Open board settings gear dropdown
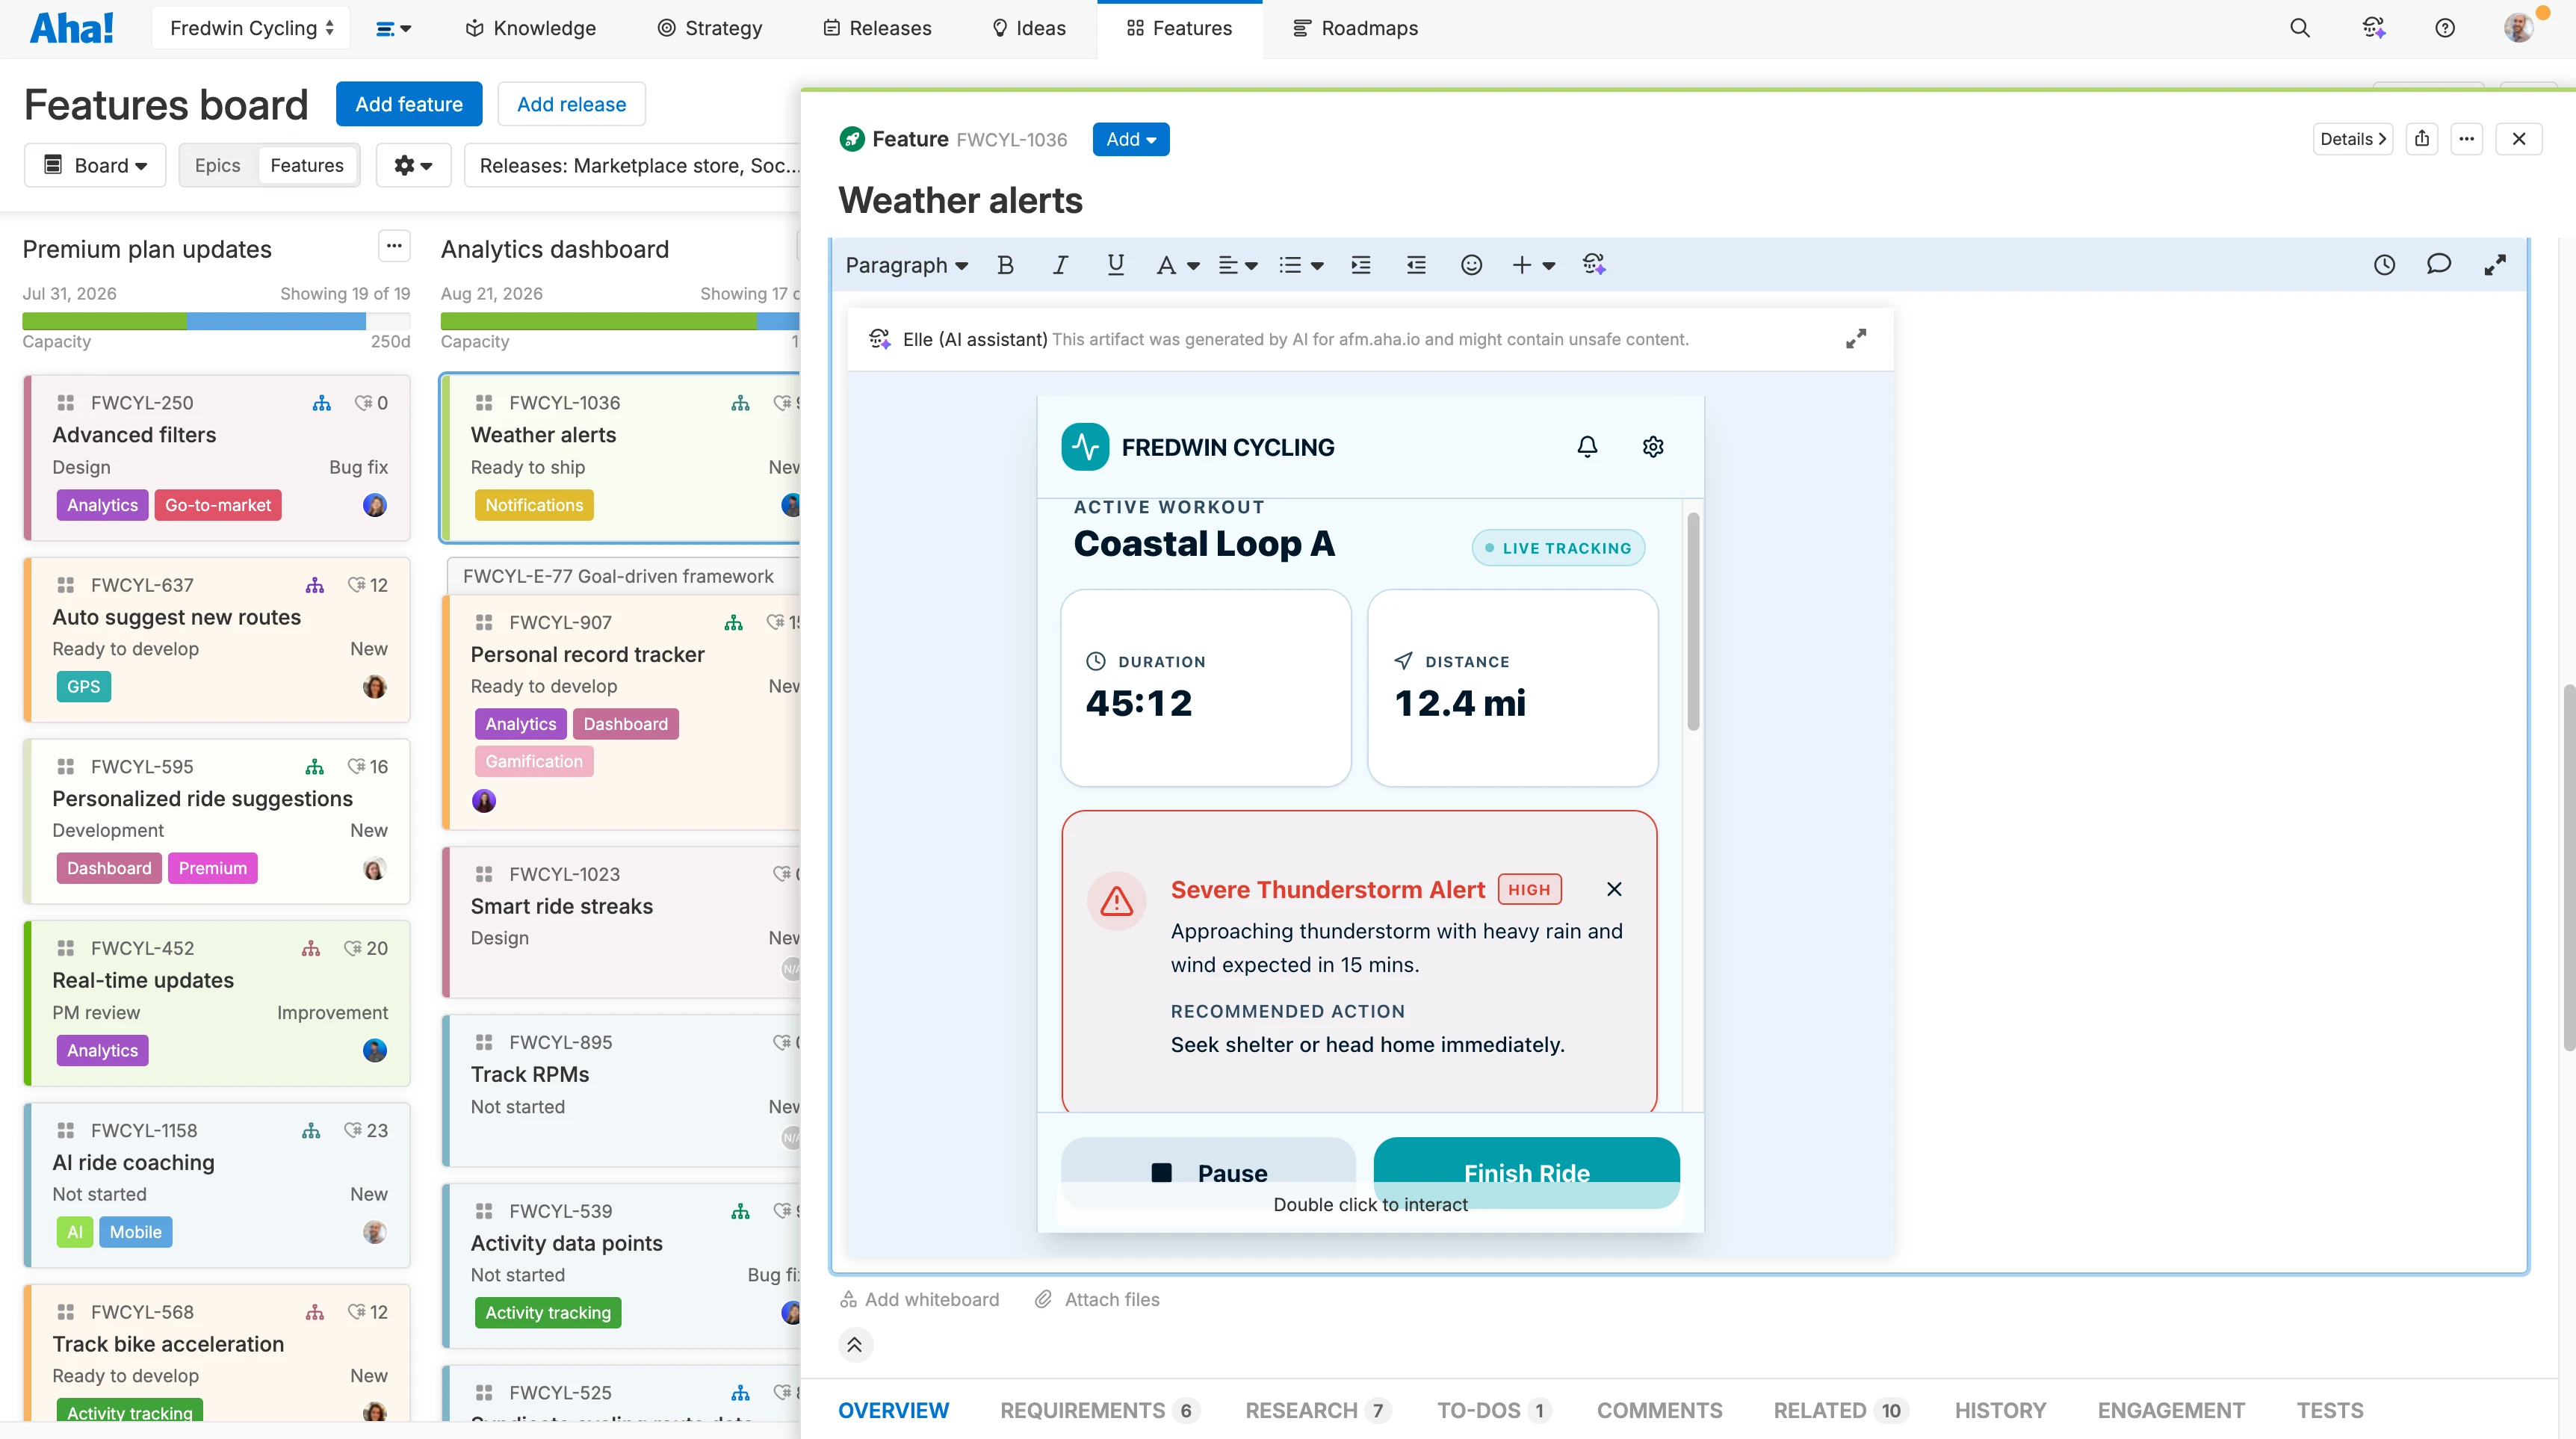This screenshot has width=2576, height=1439. coord(413,165)
